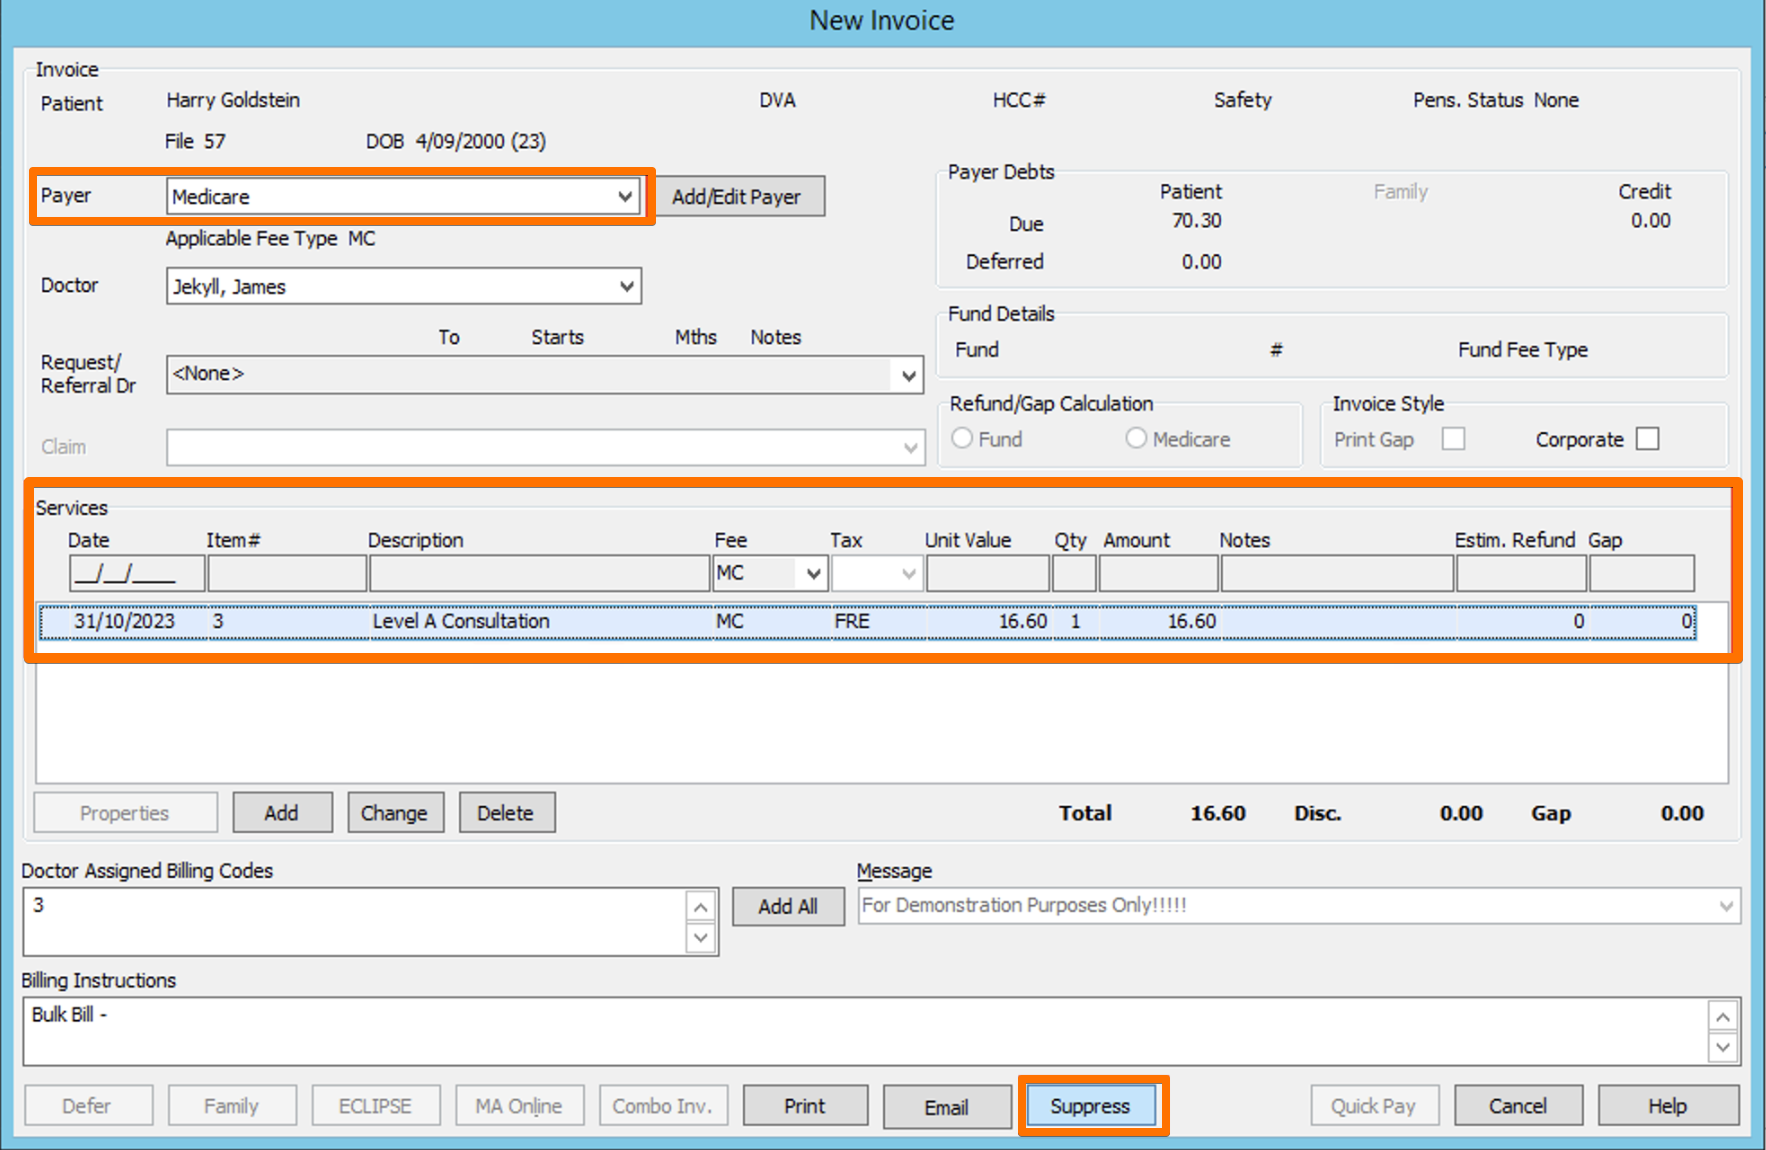The height and width of the screenshot is (1150, 1766).
Task: Click the Gap entry field in Services
Action: 1642,574
